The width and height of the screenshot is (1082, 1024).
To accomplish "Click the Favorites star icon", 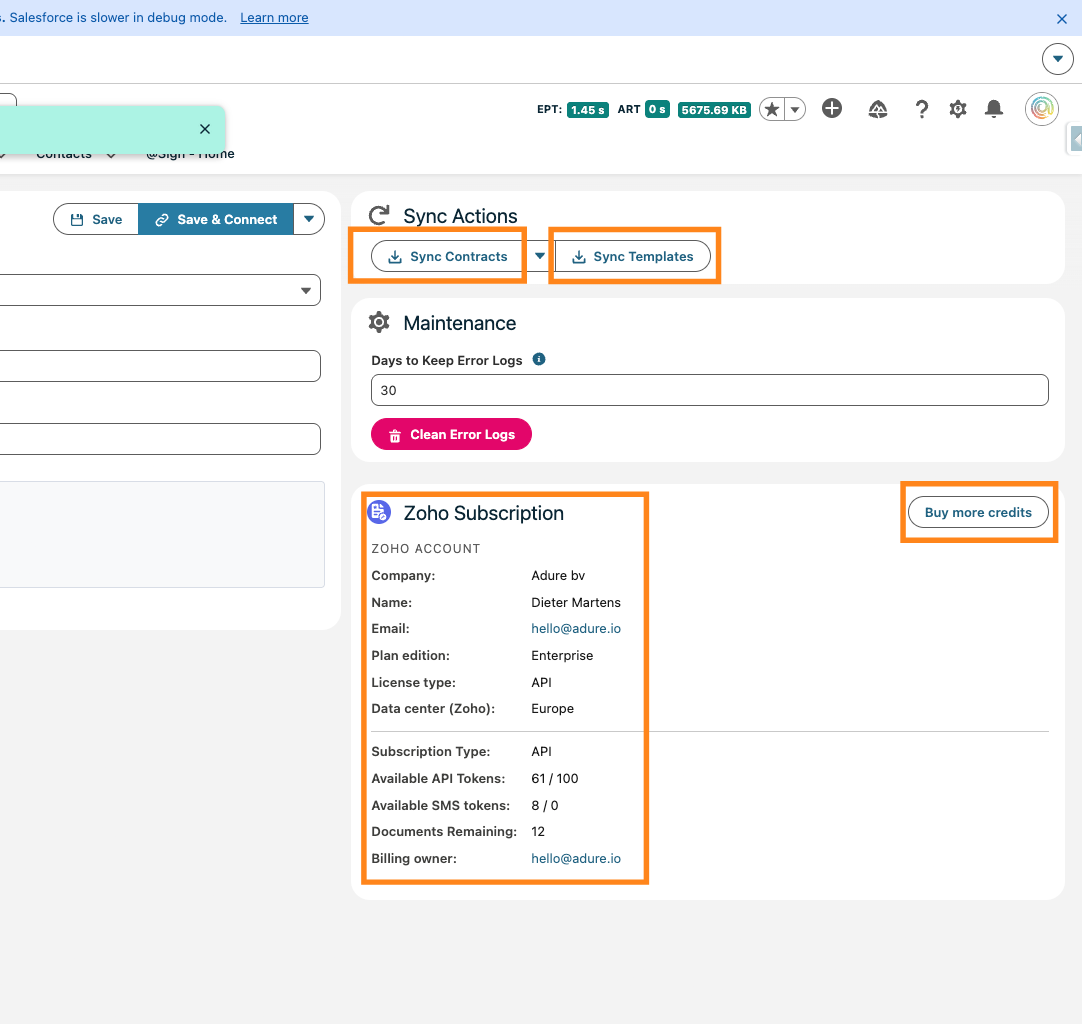I will 771,109.
